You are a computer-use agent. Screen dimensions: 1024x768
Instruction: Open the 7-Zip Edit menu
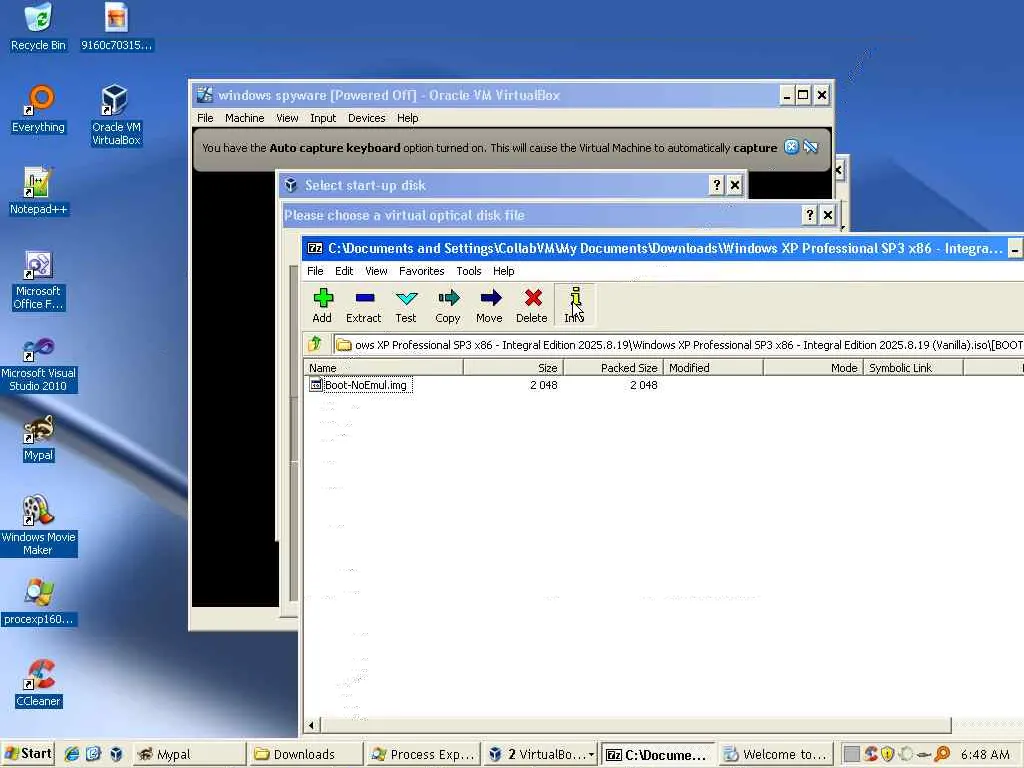344,271
